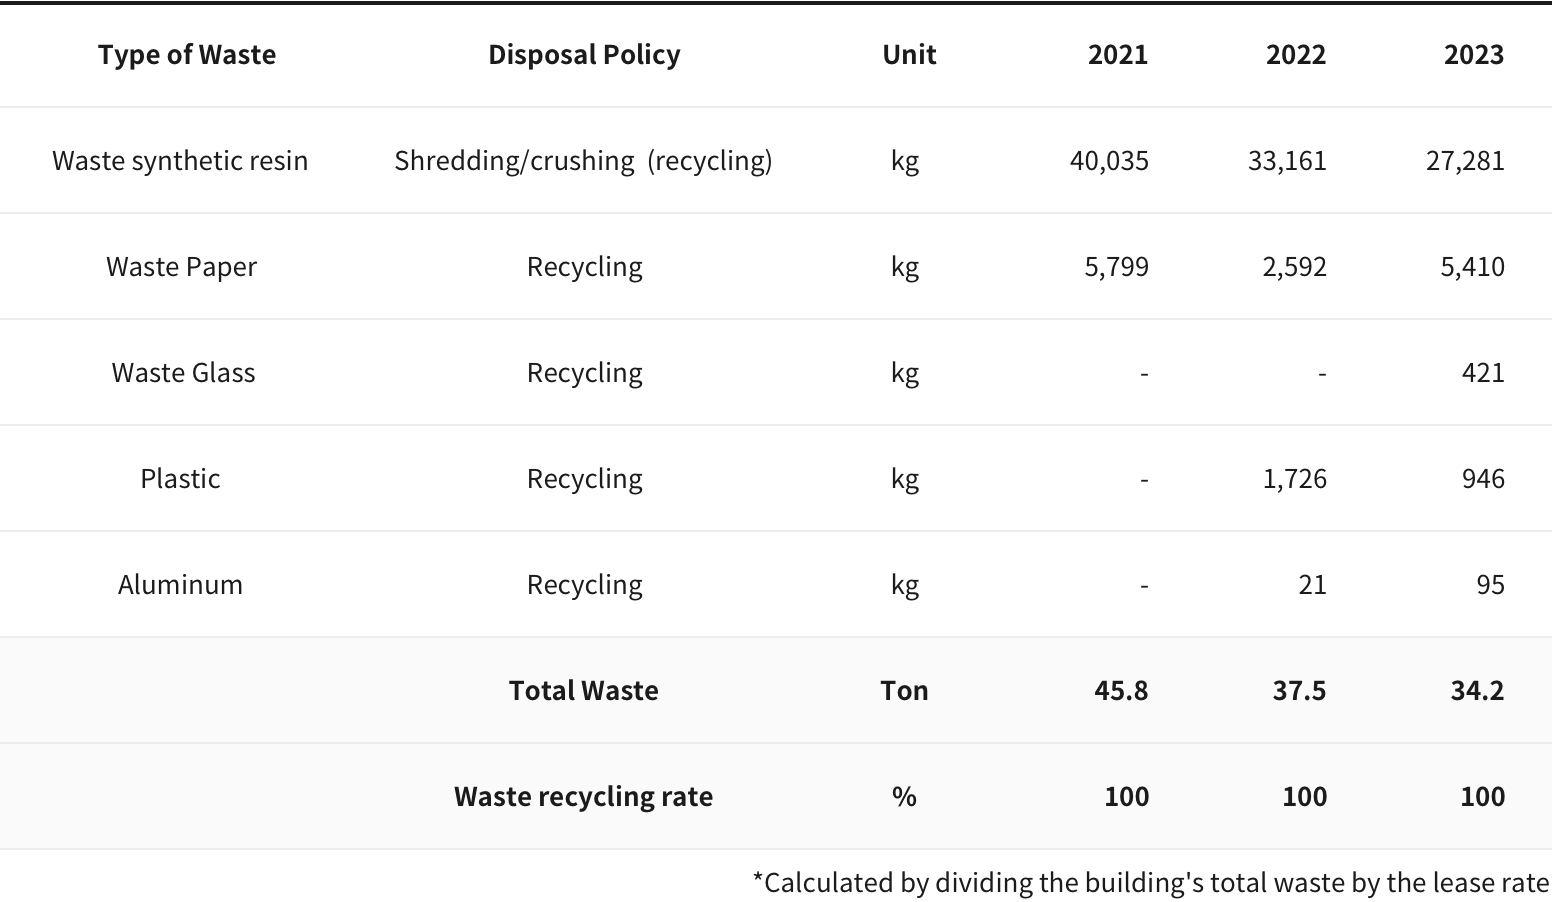1552x902 pixels.
Task: Click the 1,726 Plastic value
Action: click(x=1295, y=478)
